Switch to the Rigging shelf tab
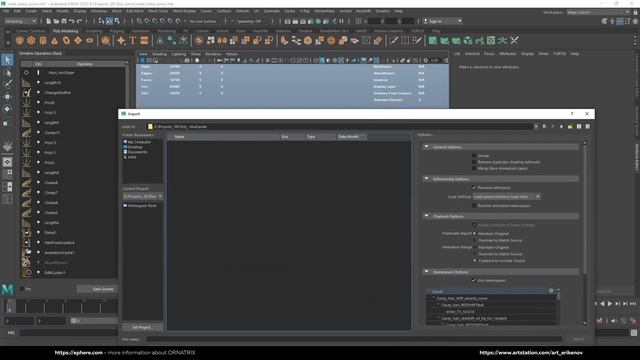This screenshot has width=640, height=360. [117, 31]
